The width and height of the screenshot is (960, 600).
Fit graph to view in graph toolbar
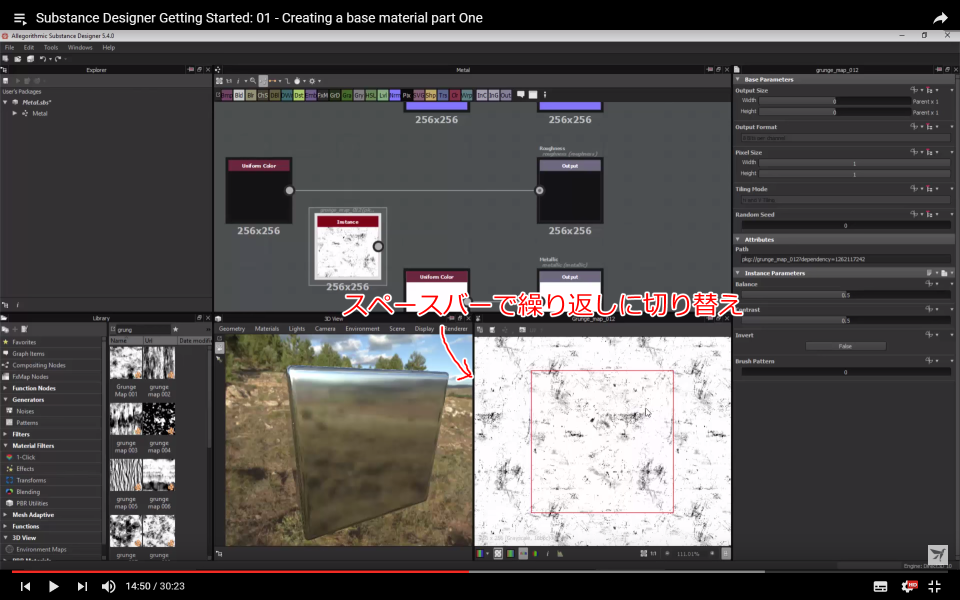pyautogui.click(x=219, y=81)
